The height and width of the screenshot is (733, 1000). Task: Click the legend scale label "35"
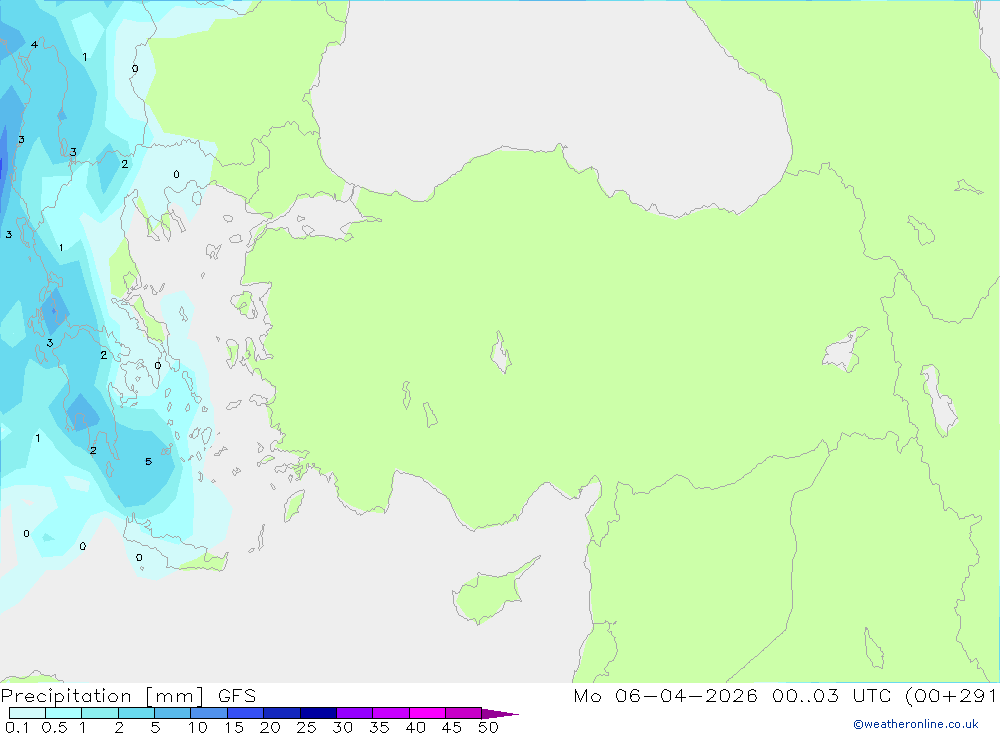coord(379,727)
